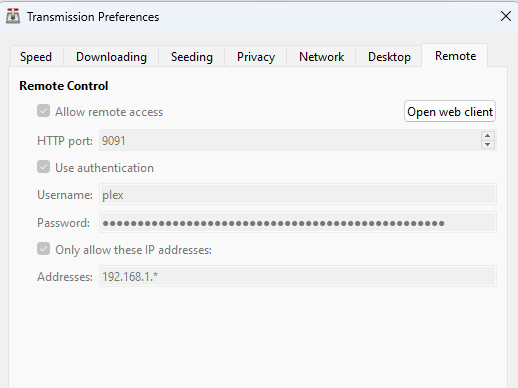The height and width of the screenshot is (388, 518).
Task: Click the Addresses field with 192.168.1.*
Action: tap(298, 276)
